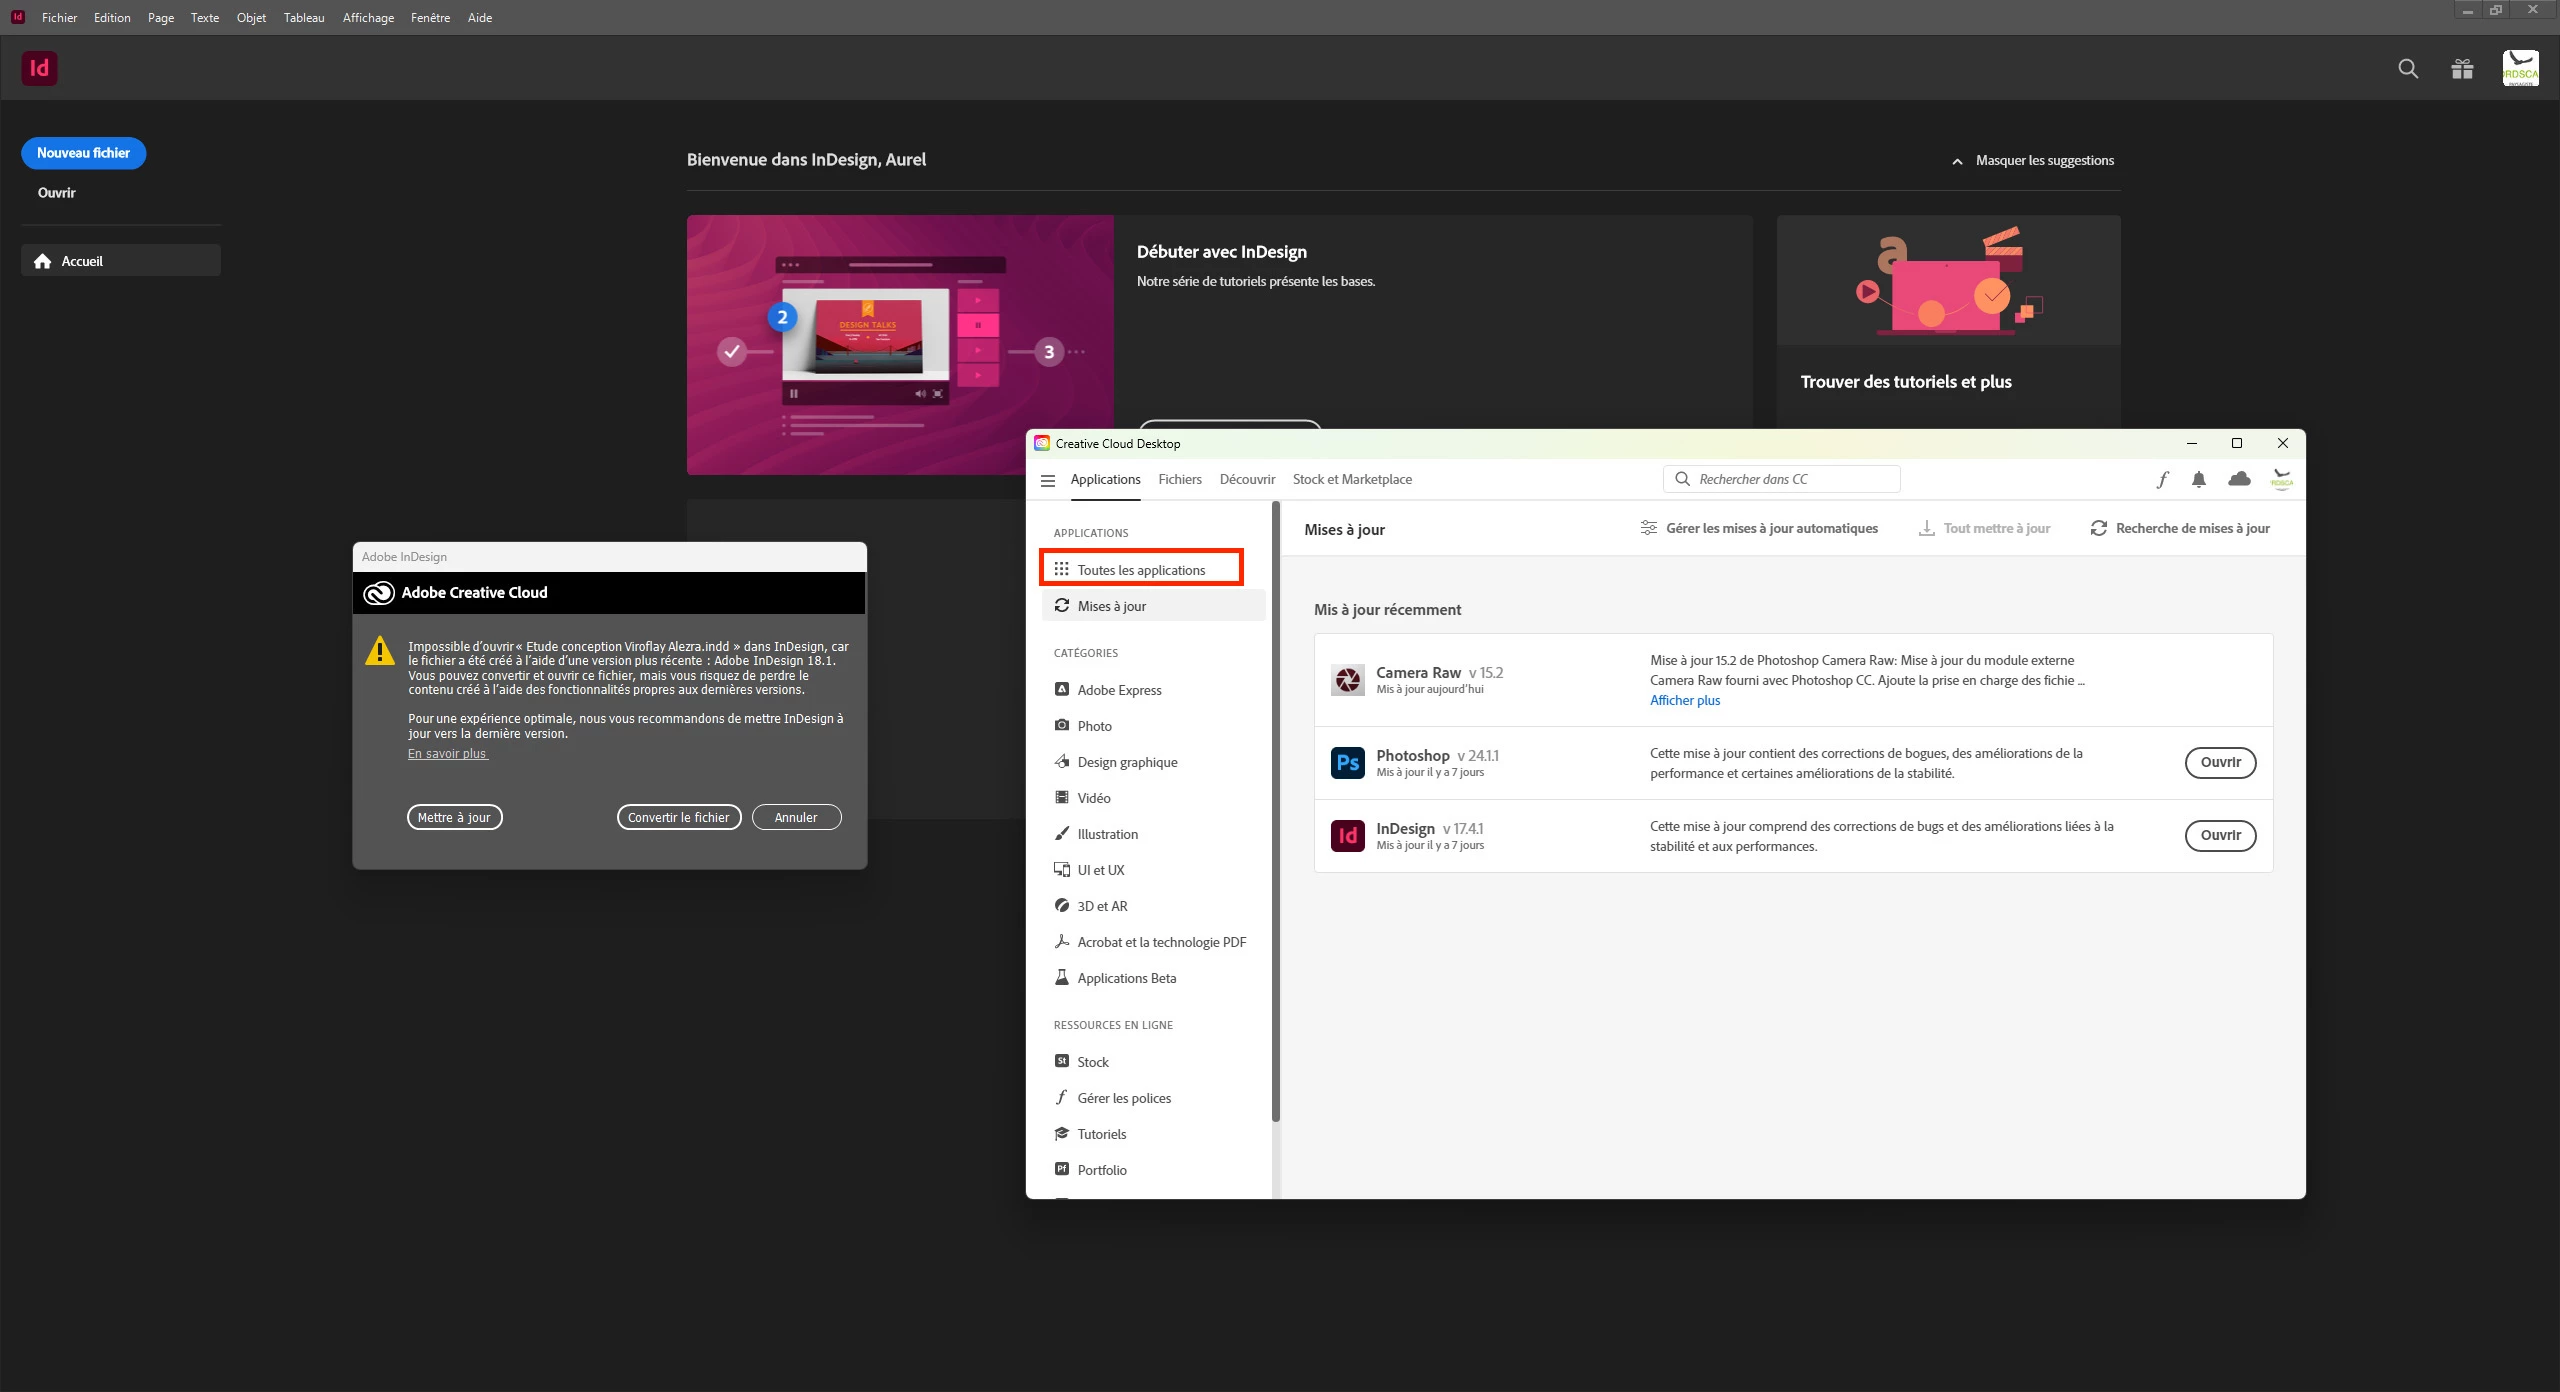This screenshot has height=1392, width=2560.
Task: Click the fonts icon in Creative Cloud header
Action: point(2162,479)
